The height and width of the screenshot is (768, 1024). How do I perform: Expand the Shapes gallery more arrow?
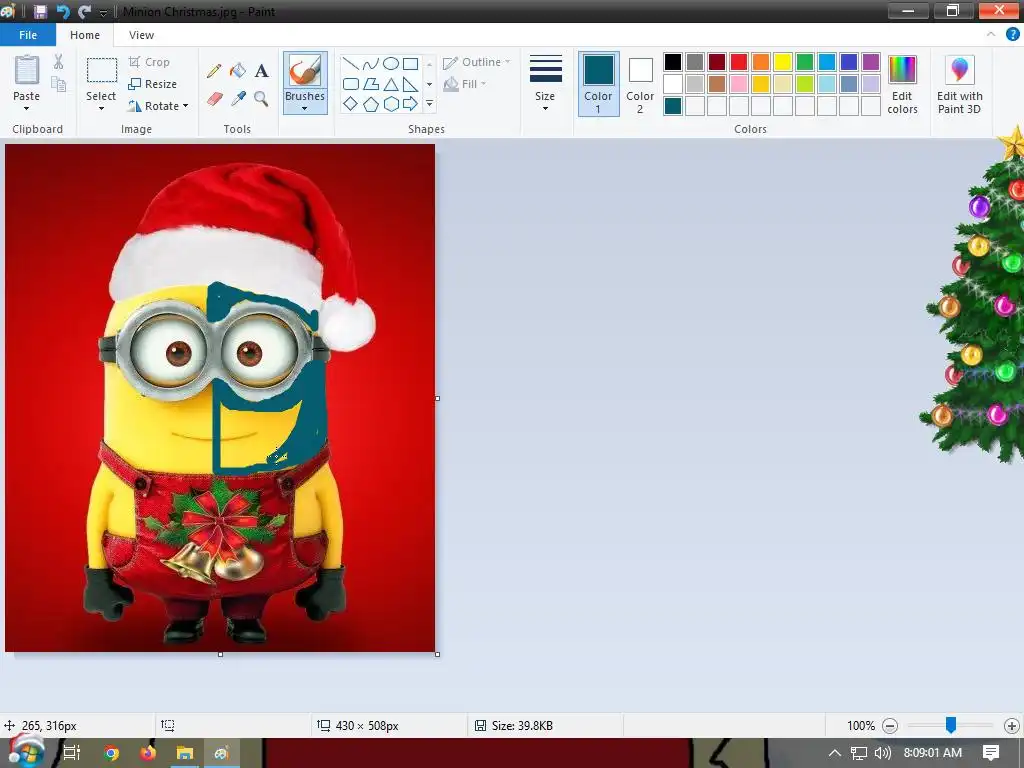(x=429, y=104)
